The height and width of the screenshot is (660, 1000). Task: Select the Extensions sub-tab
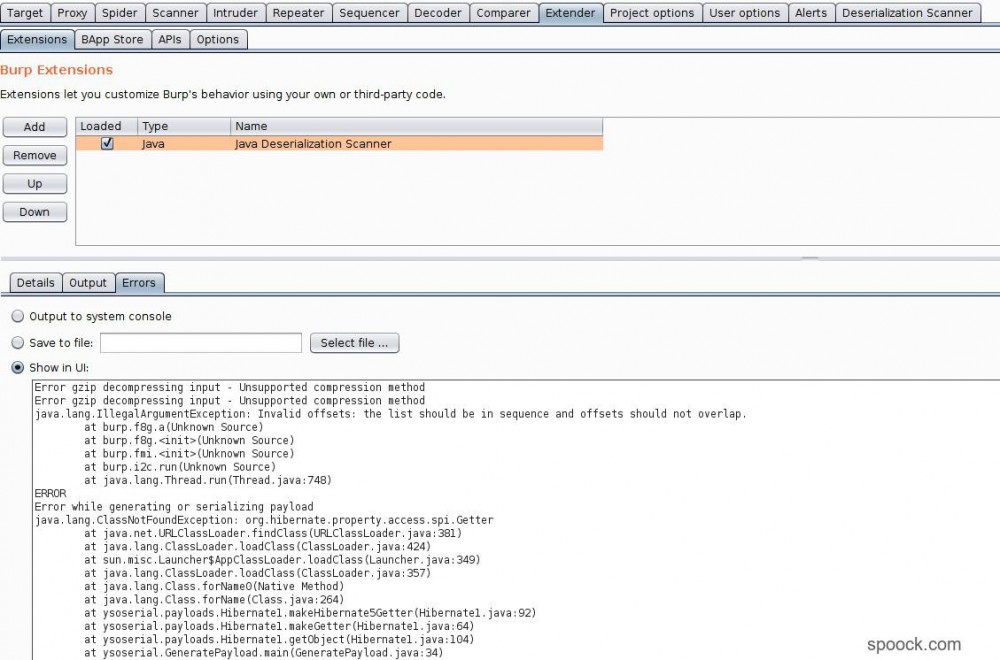pyautogui.click(x=37, y=40)
